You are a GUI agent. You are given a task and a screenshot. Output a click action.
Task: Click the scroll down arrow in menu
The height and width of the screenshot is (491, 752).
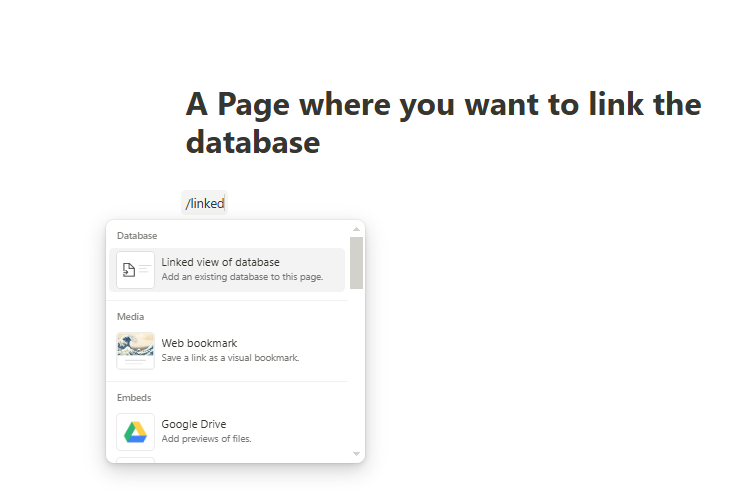click(356, 454)
